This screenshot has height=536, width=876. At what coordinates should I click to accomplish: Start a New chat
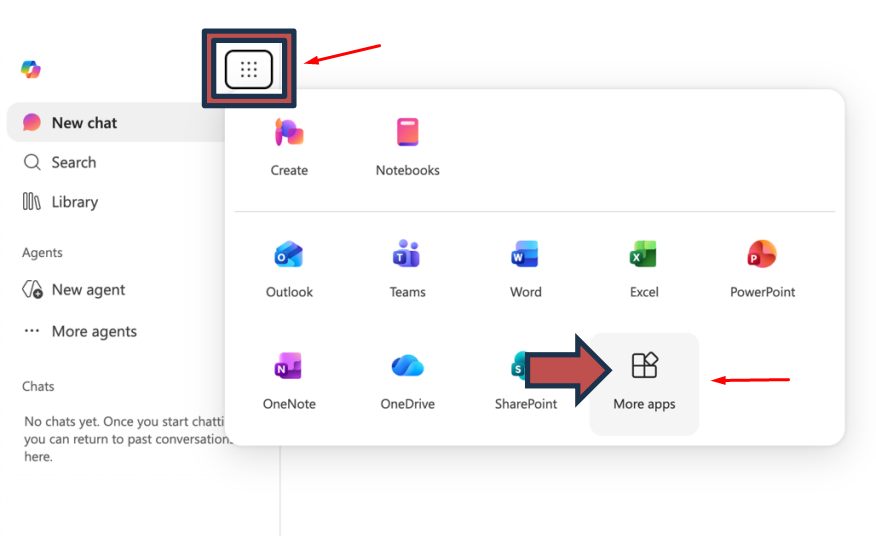[x=117, y=122]
